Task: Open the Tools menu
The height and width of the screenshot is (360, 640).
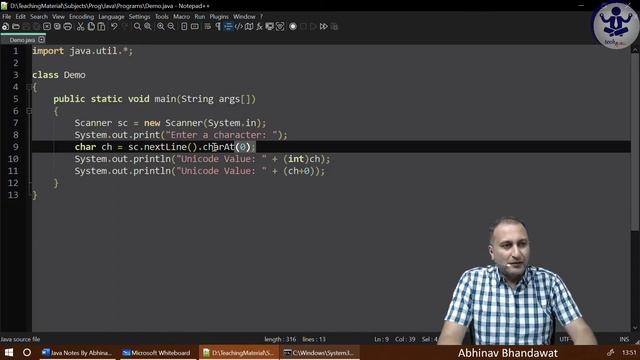Action: tap(162, 17)
